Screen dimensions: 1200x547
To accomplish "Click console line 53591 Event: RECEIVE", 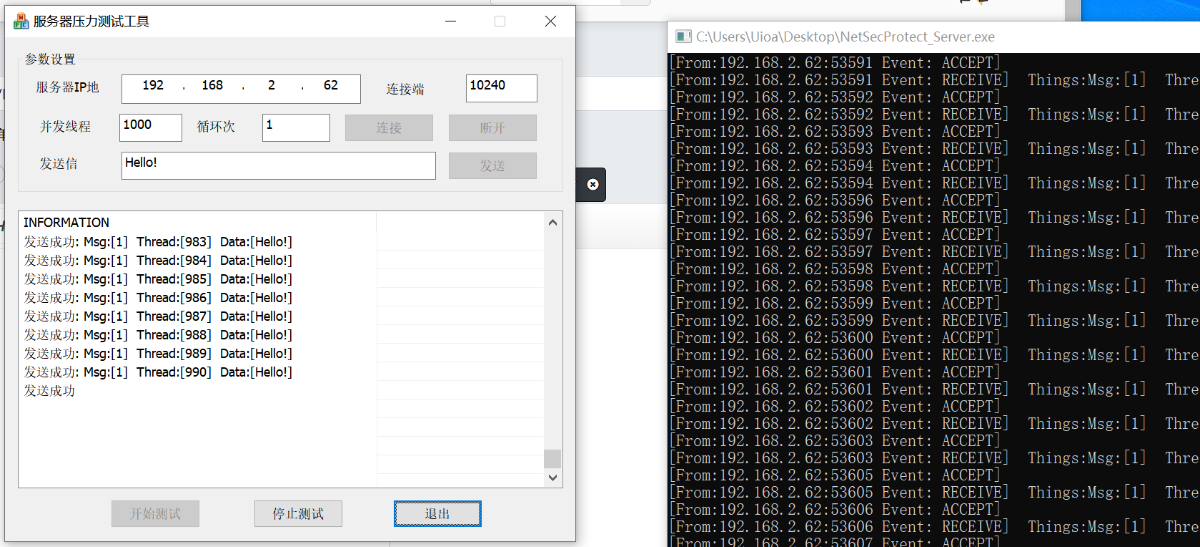I will tap(840, 80).
